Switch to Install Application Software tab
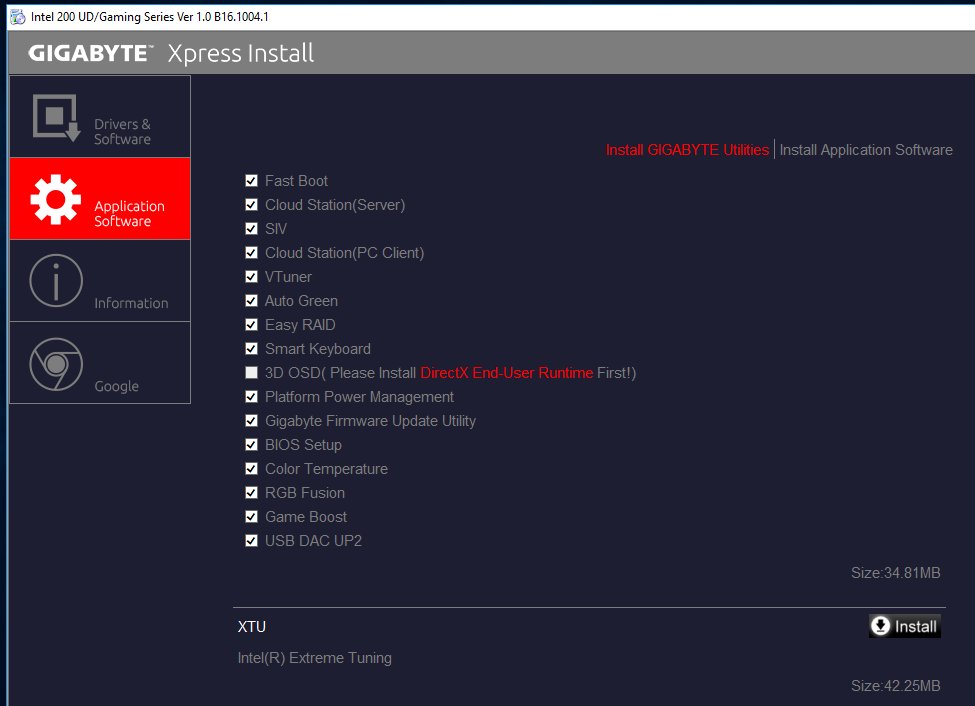Viewport: 975px width, 706px height. [x=866, y=150]
